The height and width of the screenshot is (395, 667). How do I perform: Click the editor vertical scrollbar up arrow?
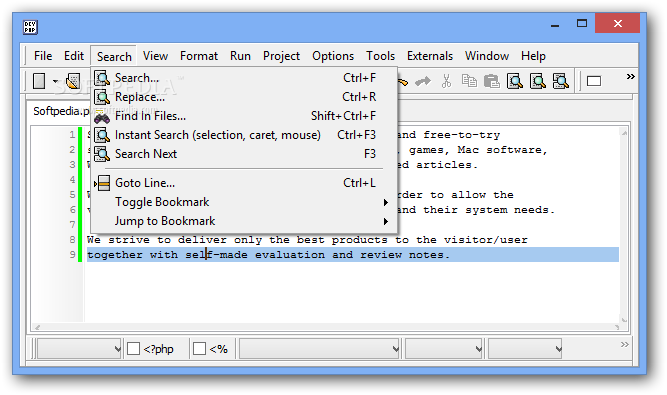(624, 134)
